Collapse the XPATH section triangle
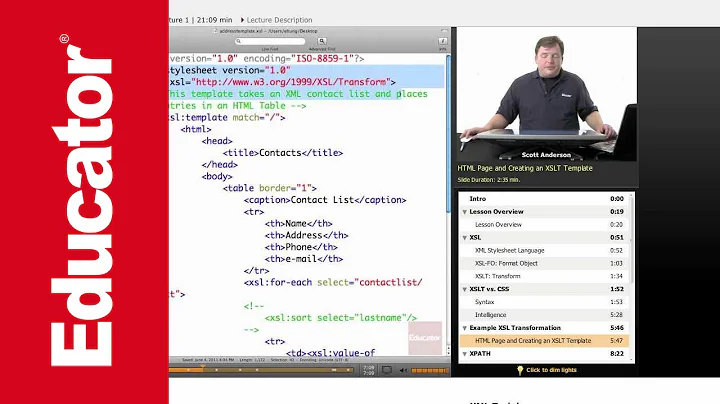Screen dimensions: 720x404 pos(465,354)
